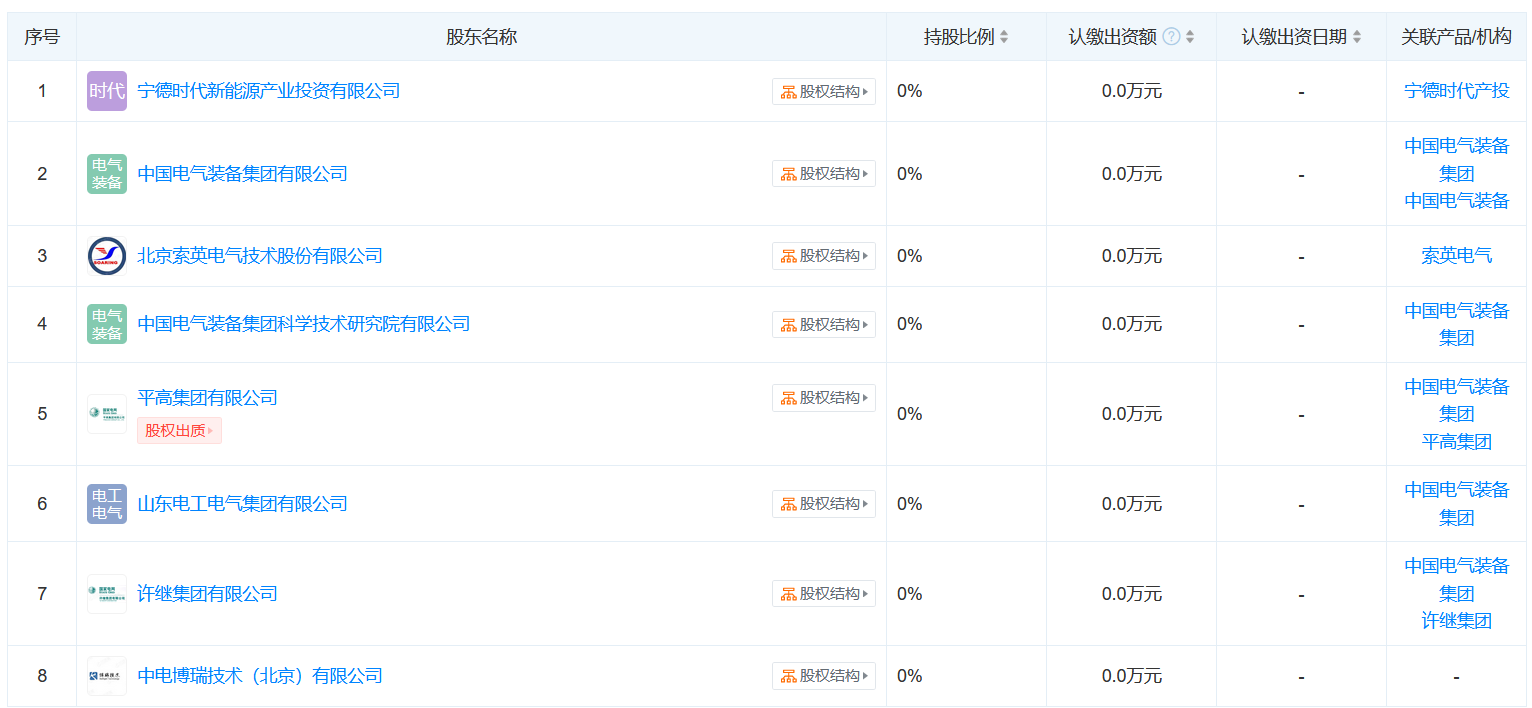Open related product 宁德时代产投
Screen dimensions: 1532x708
click(1456, 91)
